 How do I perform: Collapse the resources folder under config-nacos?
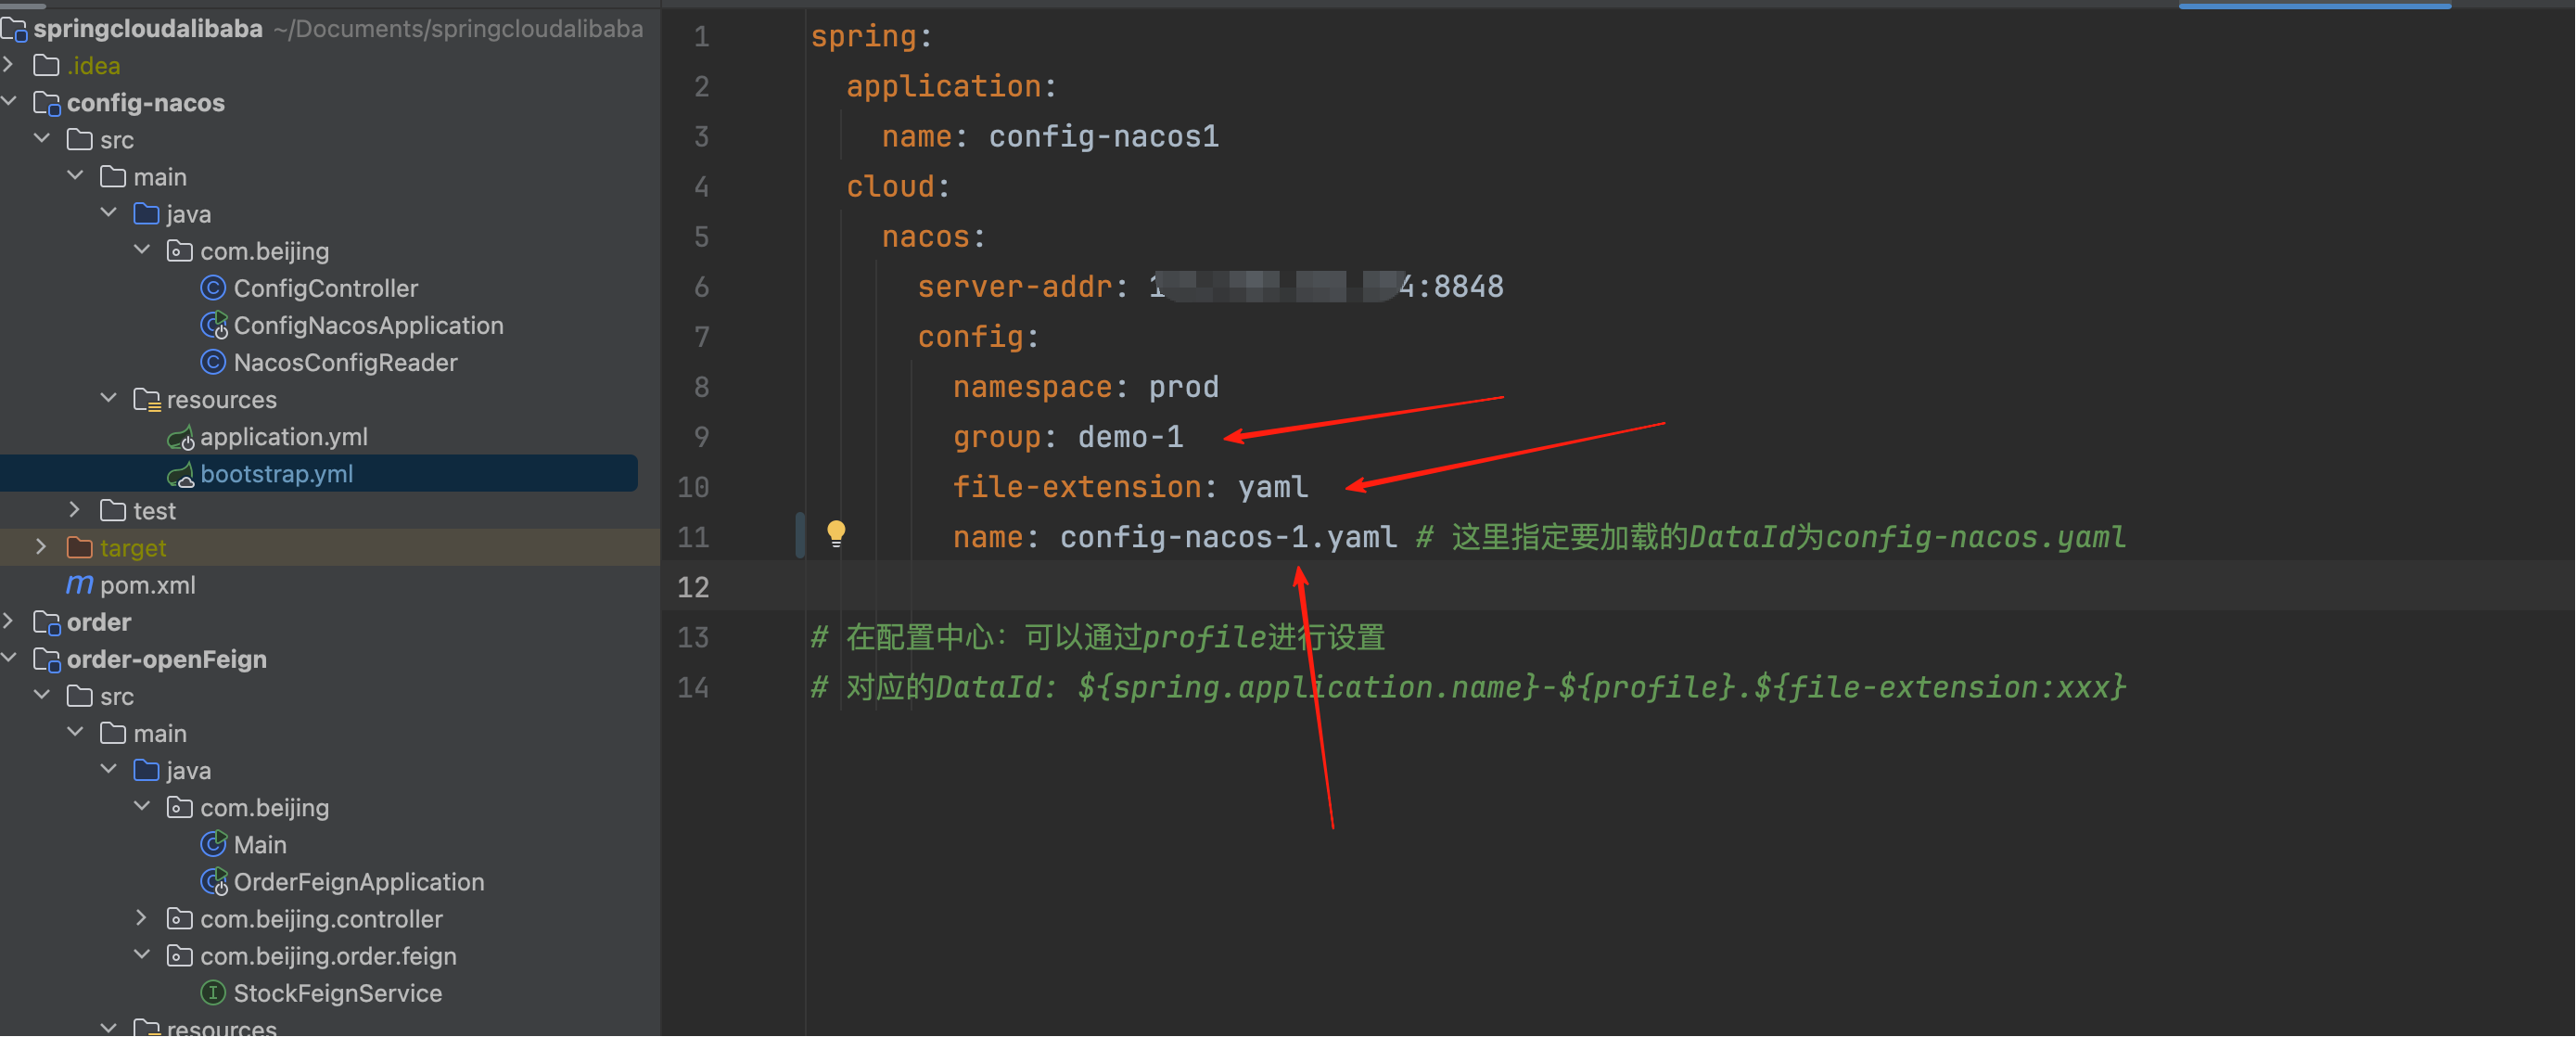click(109, 399)
